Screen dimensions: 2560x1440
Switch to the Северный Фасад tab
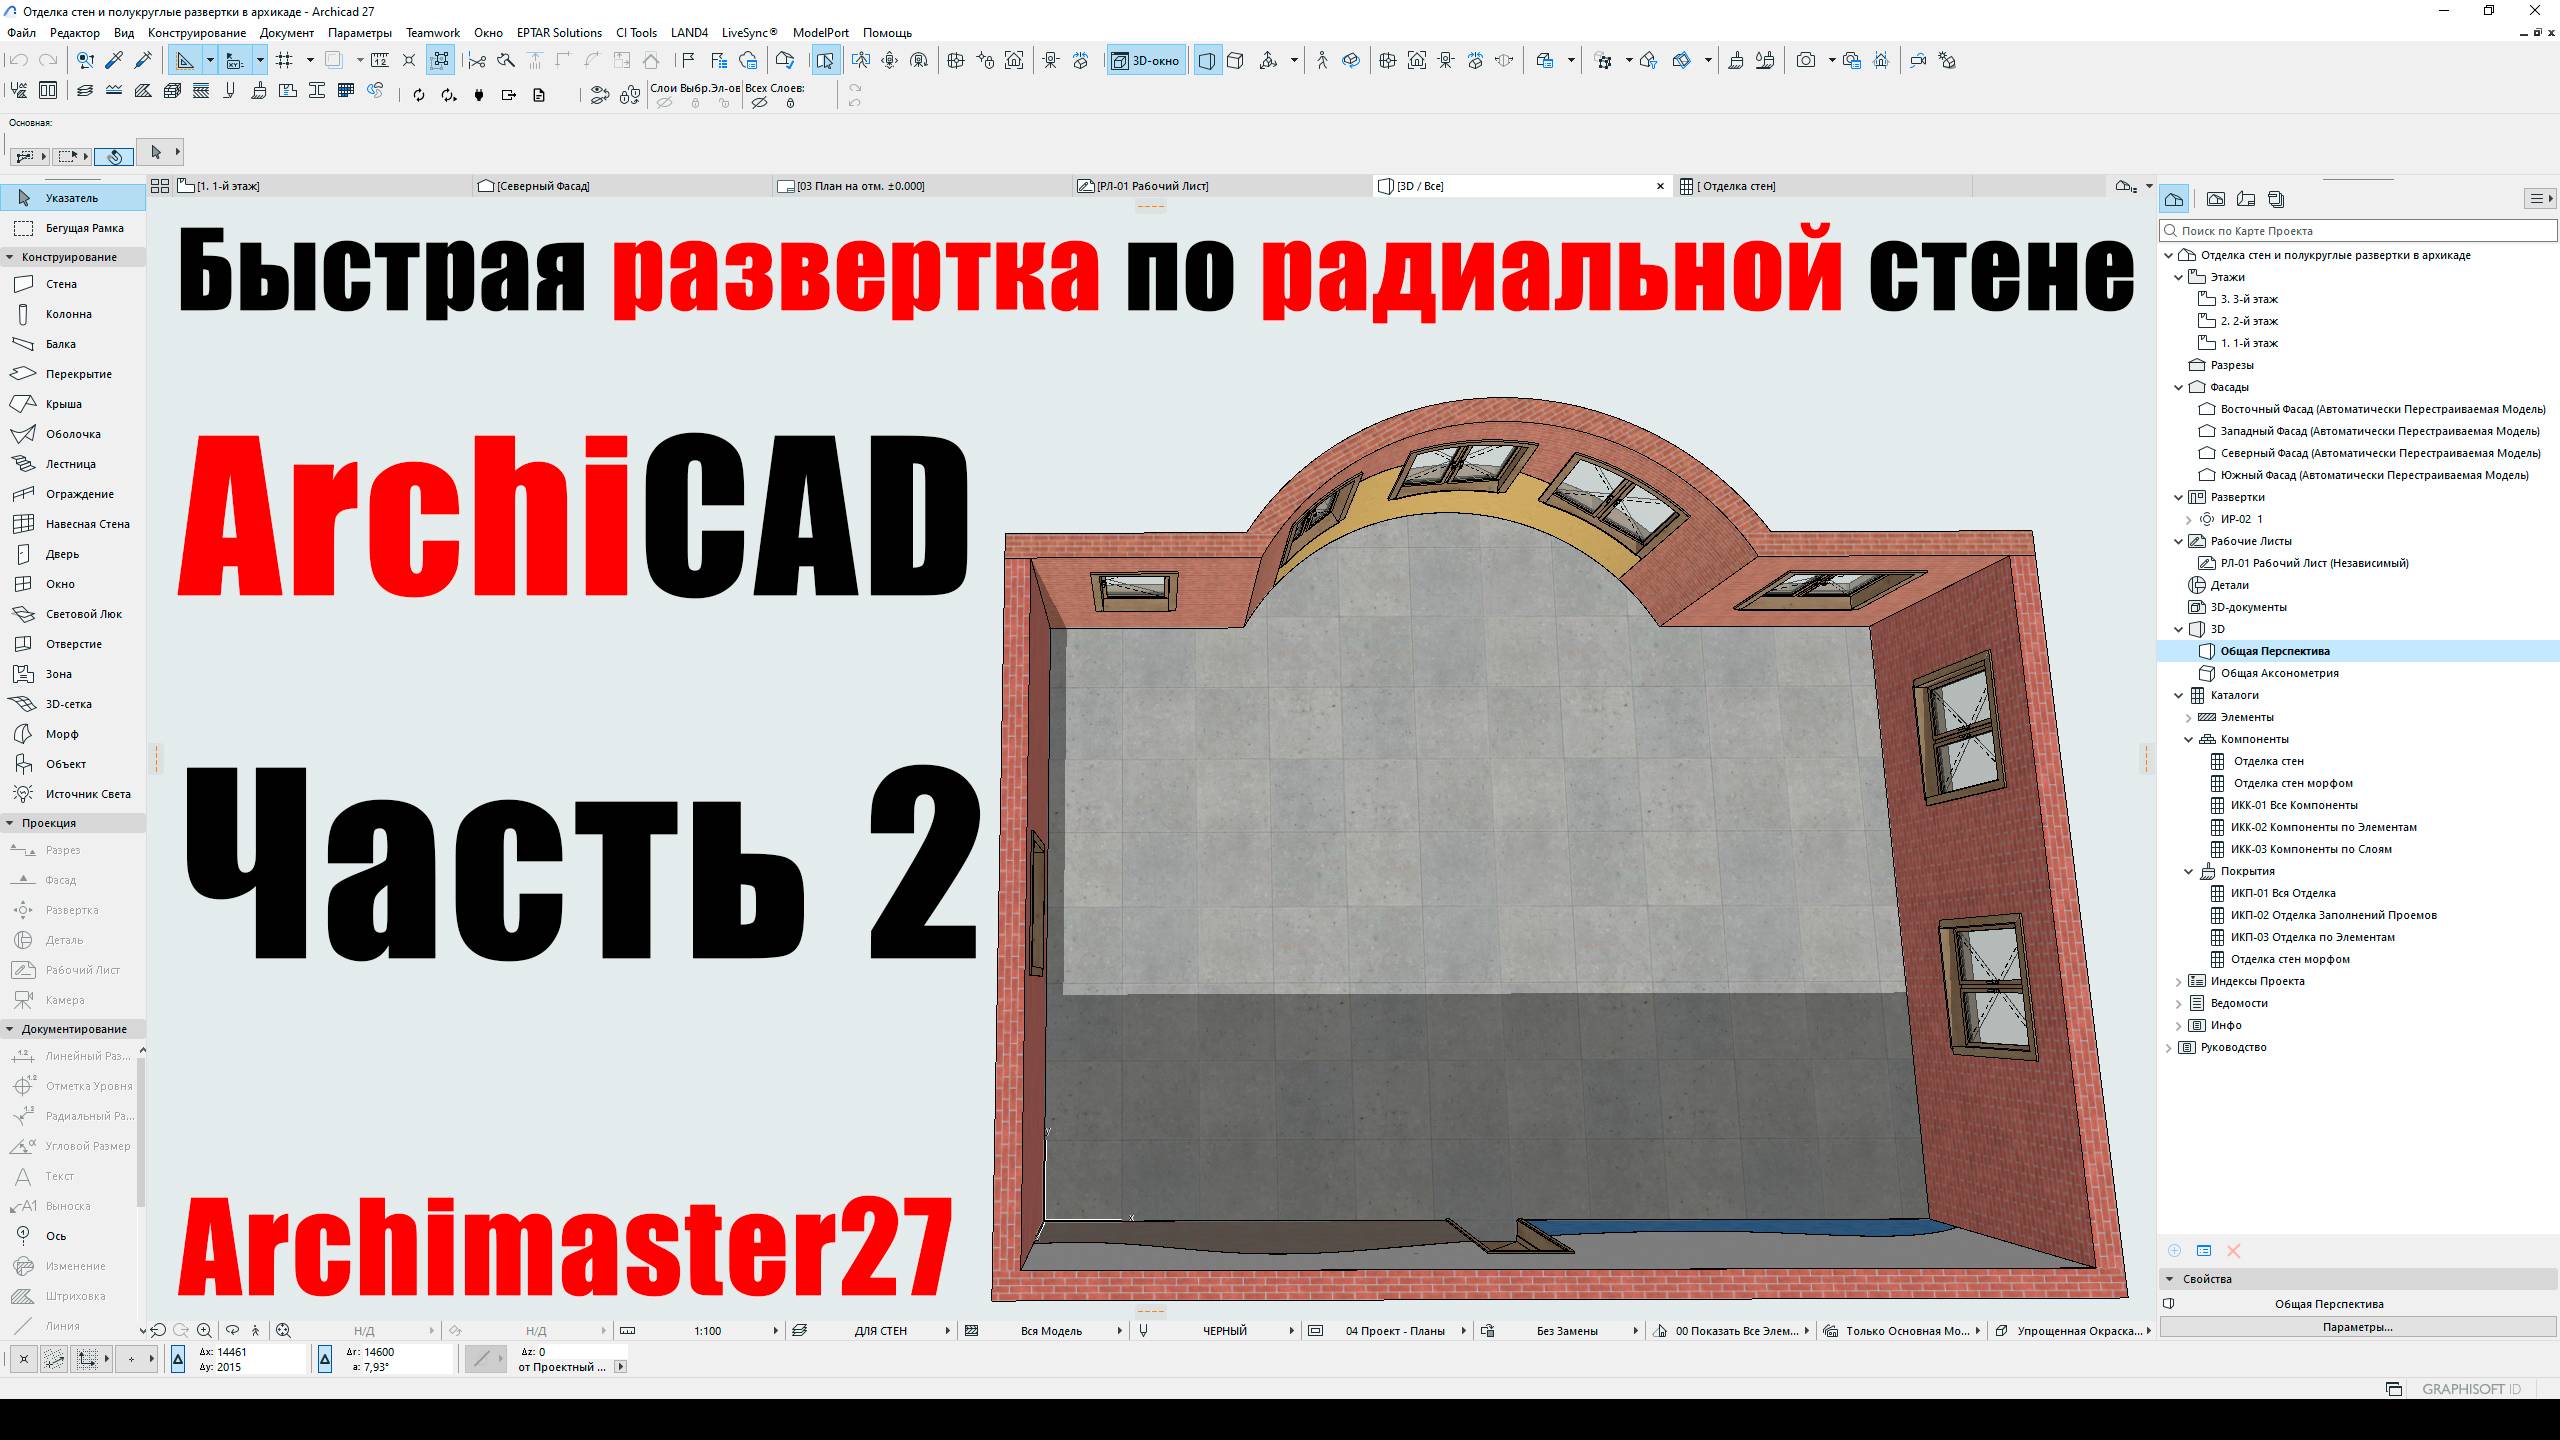point(540,185)
